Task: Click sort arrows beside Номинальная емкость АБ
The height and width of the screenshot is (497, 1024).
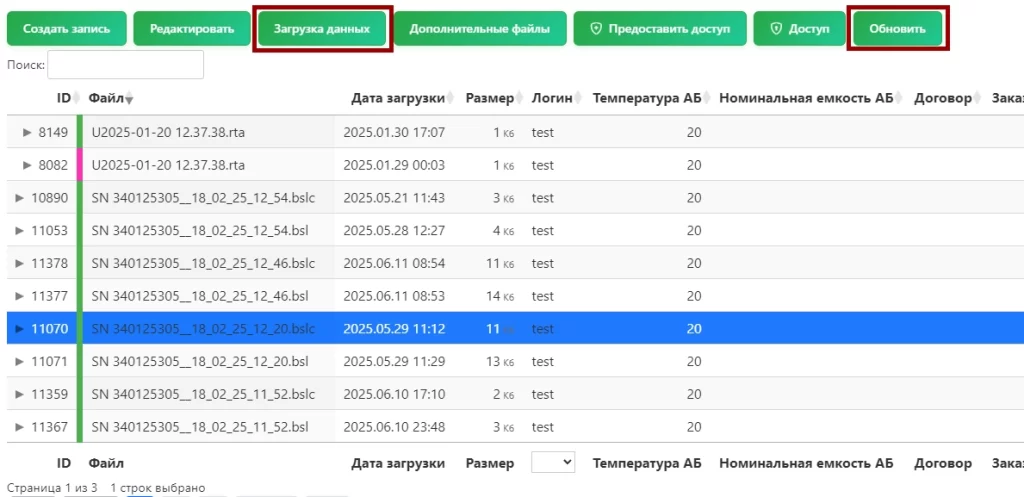Action: 899,98
